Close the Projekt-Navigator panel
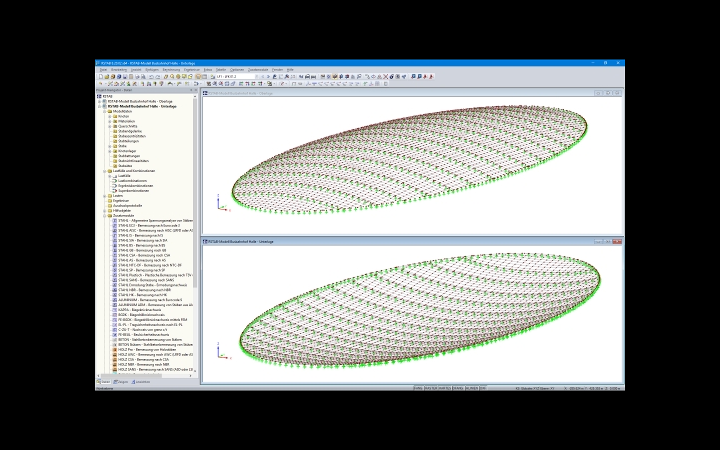Viewport: 720px width, 450px height. [196, 90]
